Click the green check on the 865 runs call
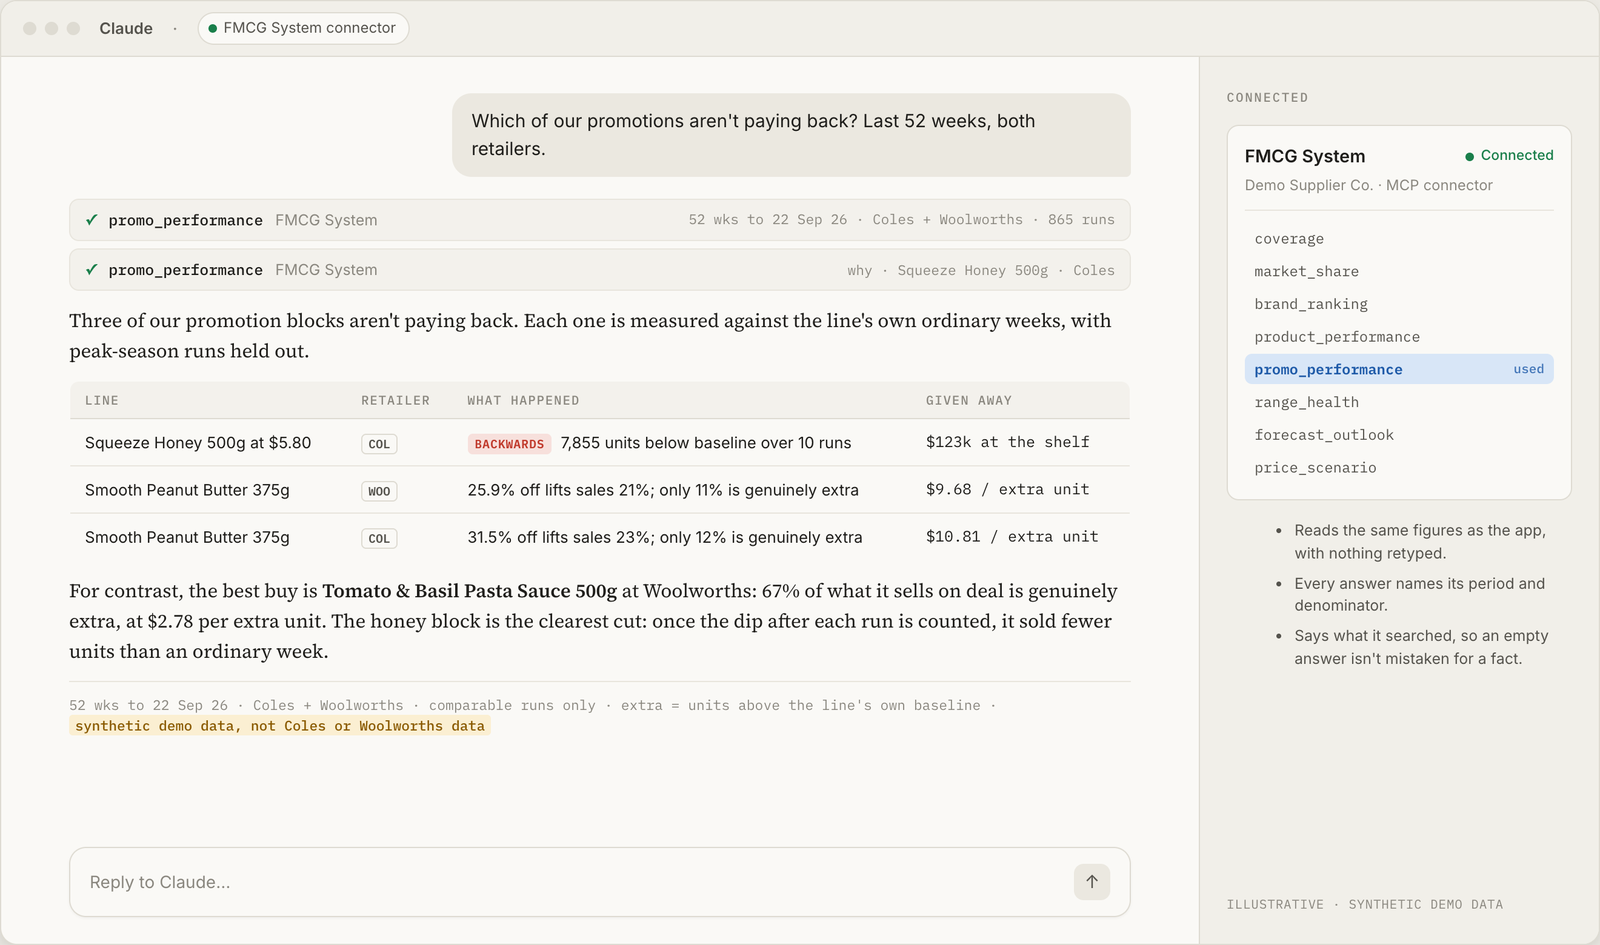Screen dimensions: 1600x945 coord(92,220)
